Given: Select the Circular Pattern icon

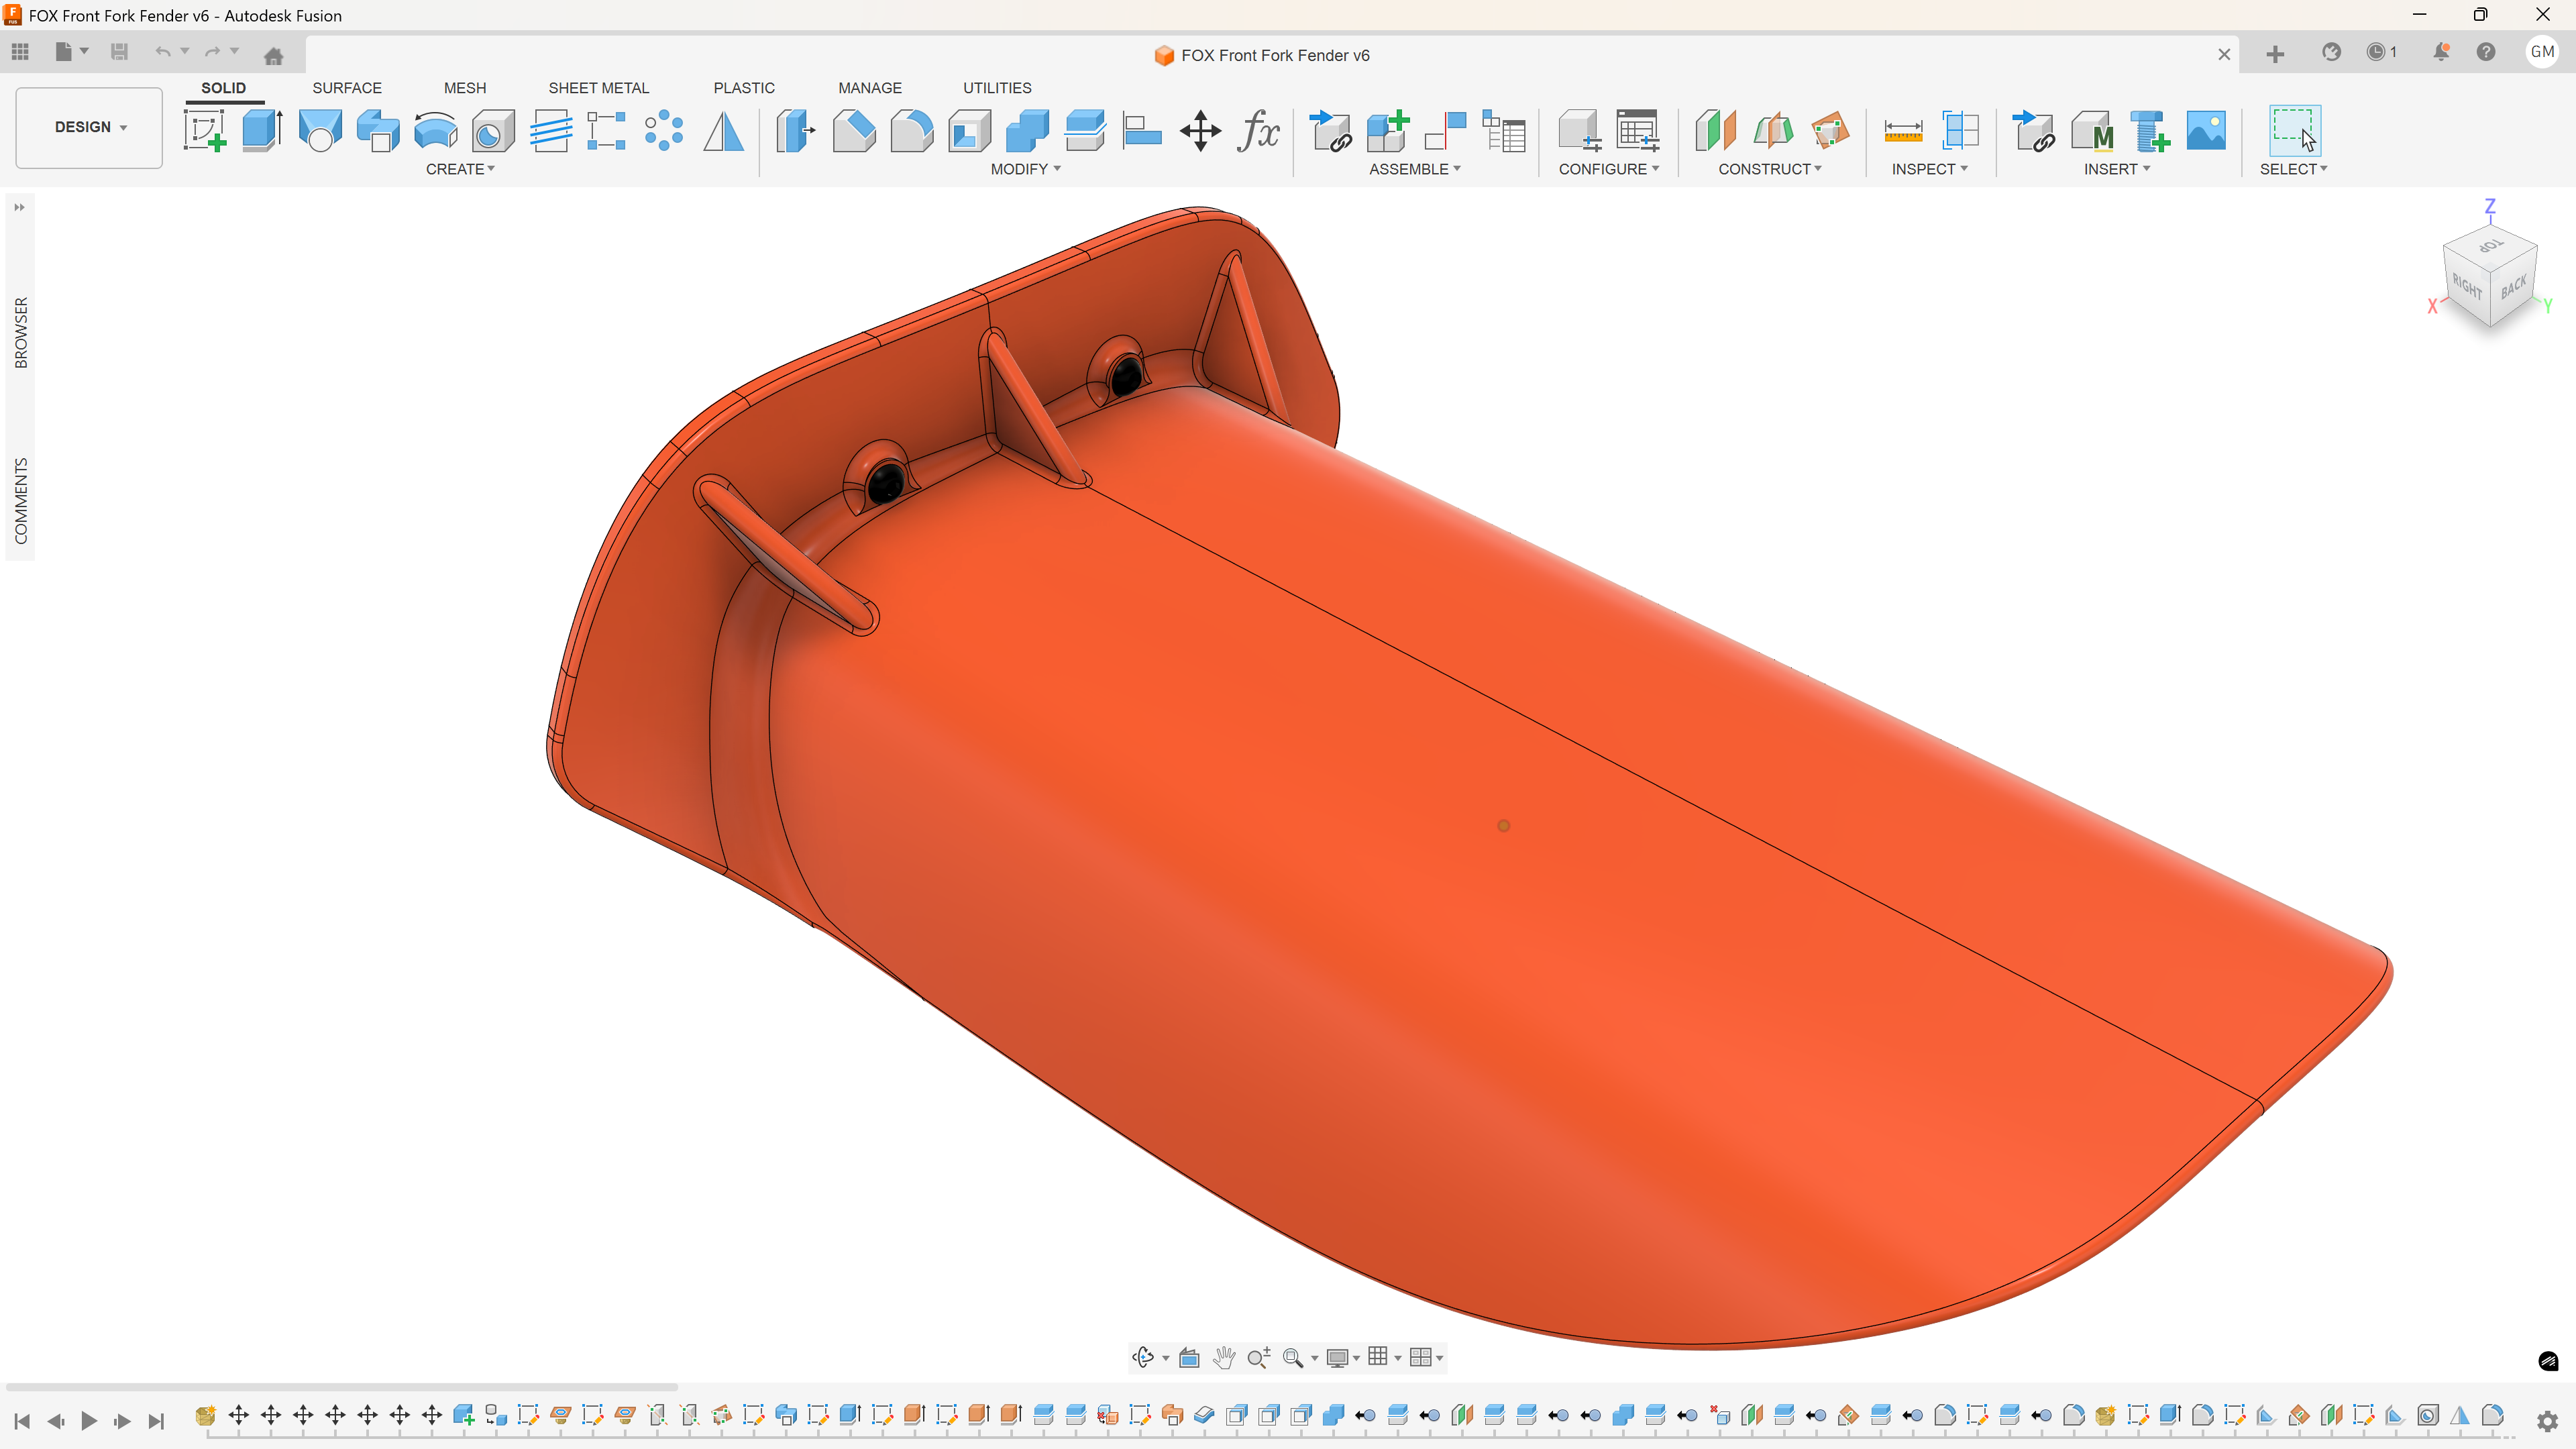Looking at the screenshot, I should point(664,131).
